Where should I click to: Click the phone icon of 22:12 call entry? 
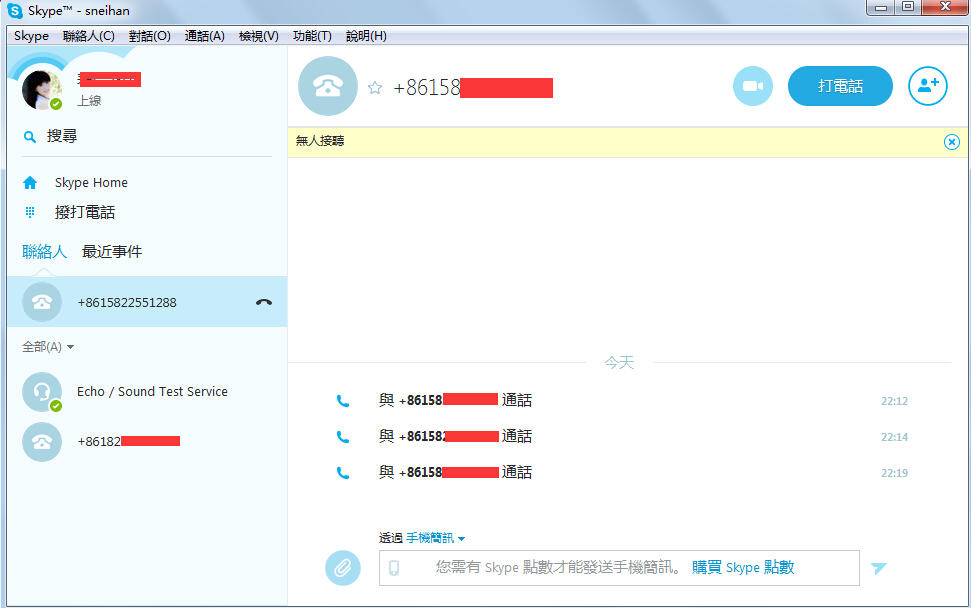coord(342,401)
